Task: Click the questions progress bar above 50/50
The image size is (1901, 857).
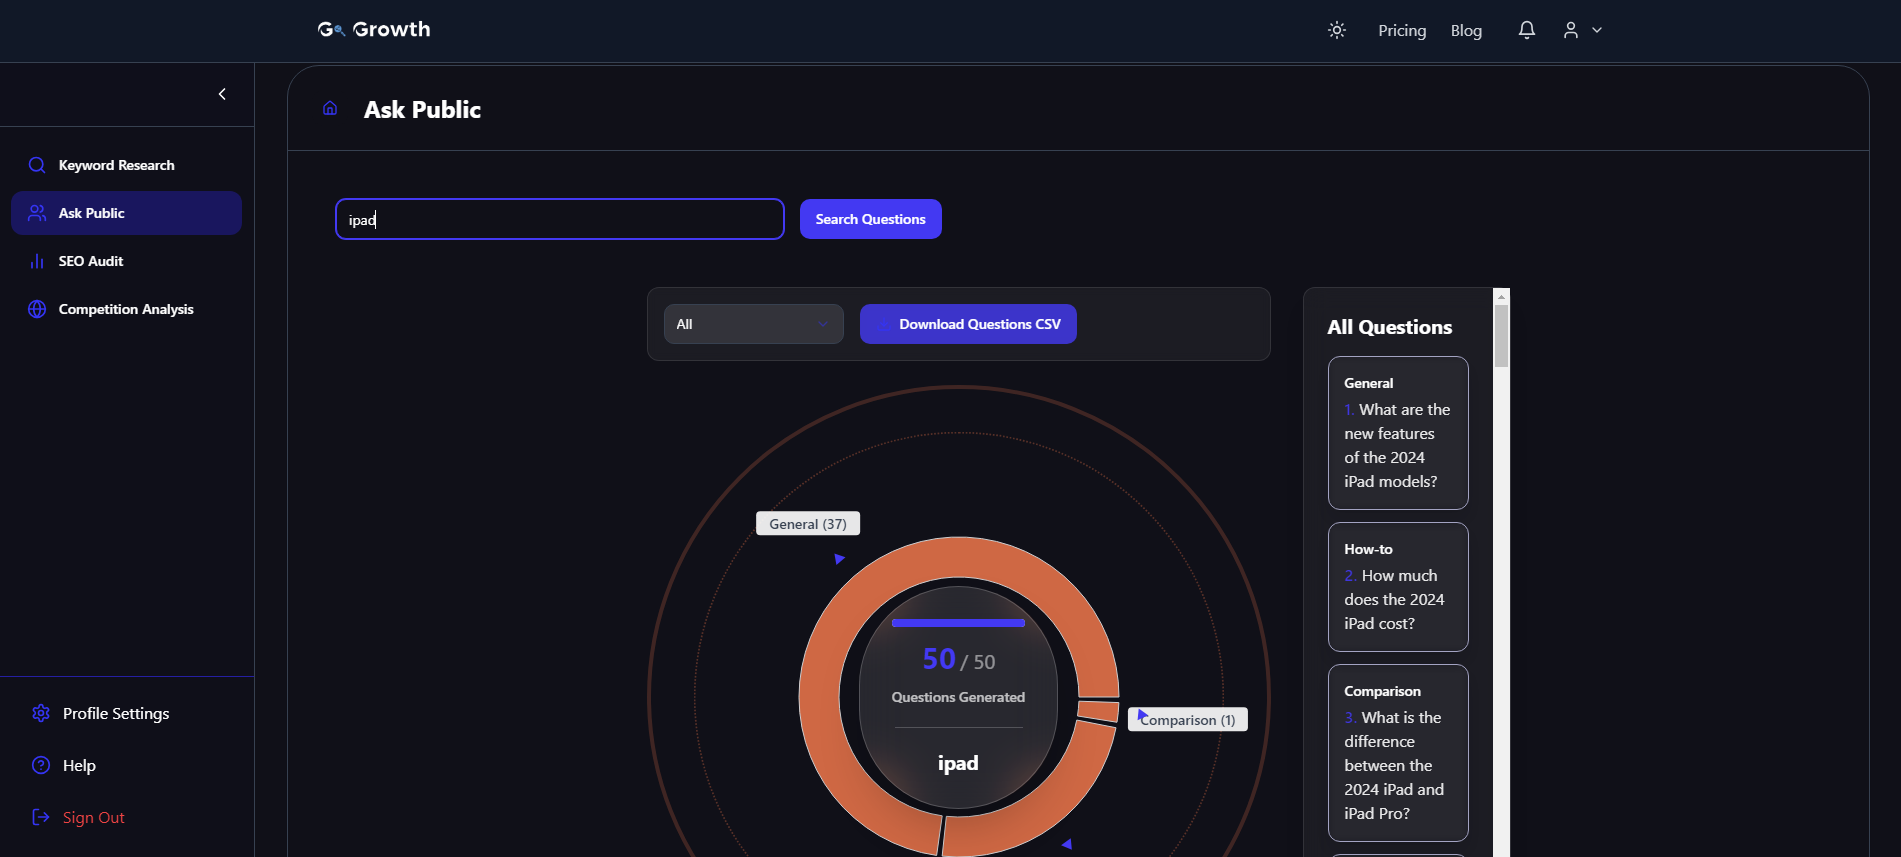Action: point(958,623)
